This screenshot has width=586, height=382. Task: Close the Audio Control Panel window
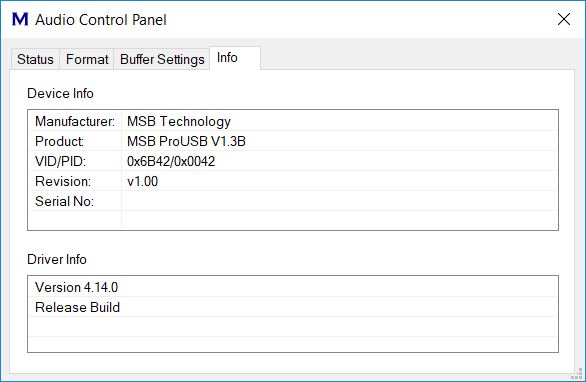click(564, 19)
